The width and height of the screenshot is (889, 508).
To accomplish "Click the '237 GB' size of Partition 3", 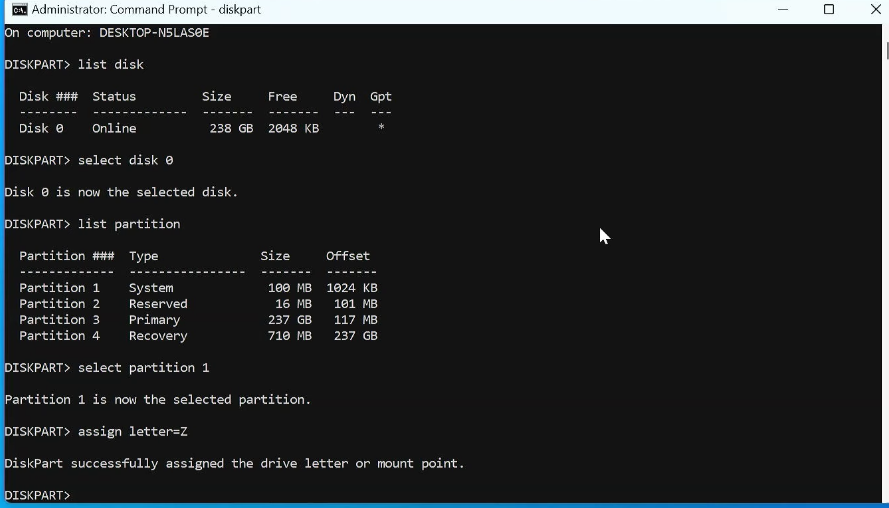I will point(290,320).
